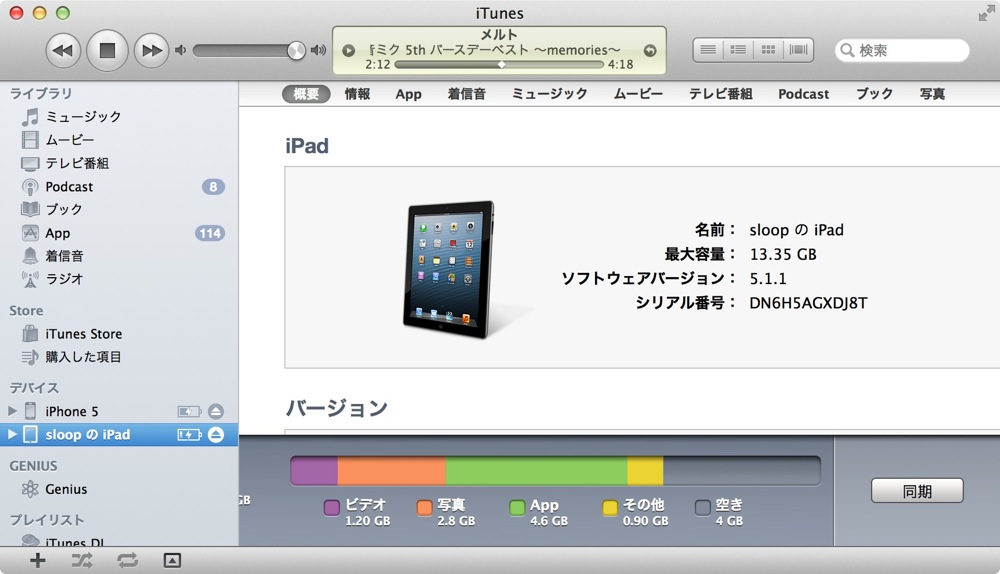This screenshot has height=574, width=1000.
Task: Toggle shuffle at the bottom bar
Action: pyautogui.click(x=82, y=561)
